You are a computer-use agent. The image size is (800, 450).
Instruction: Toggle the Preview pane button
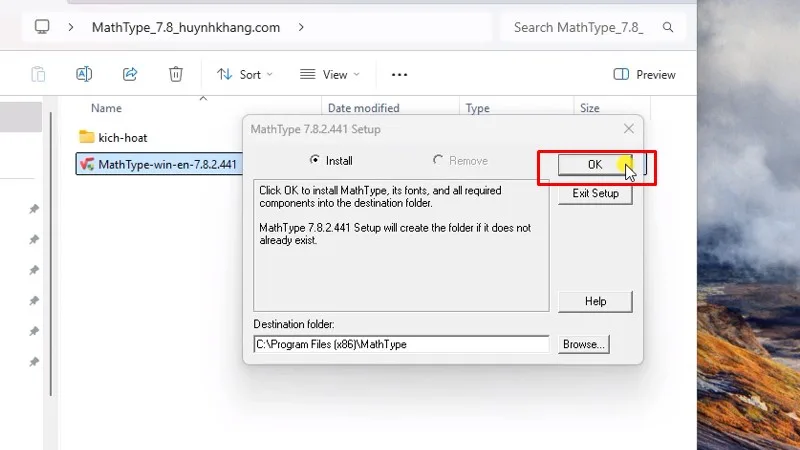644,74
